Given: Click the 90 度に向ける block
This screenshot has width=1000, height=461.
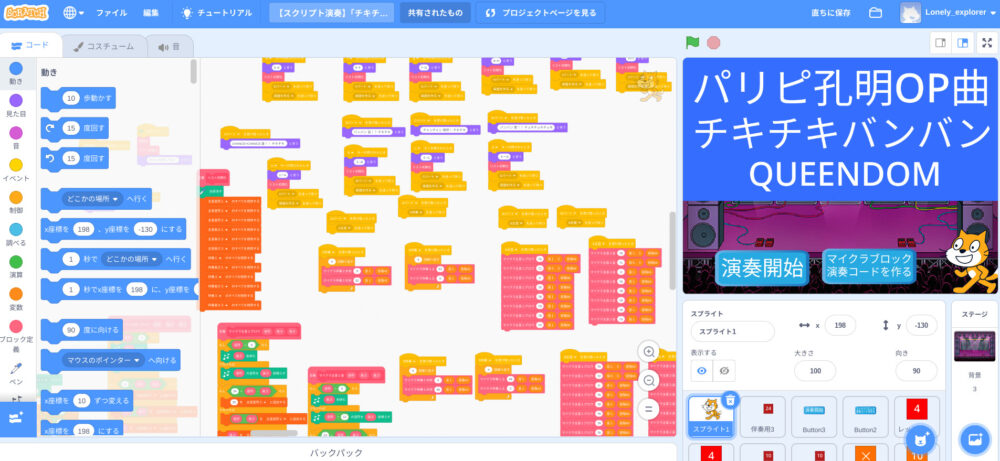Looking at the screenshot, I should (x=81, y=330).
